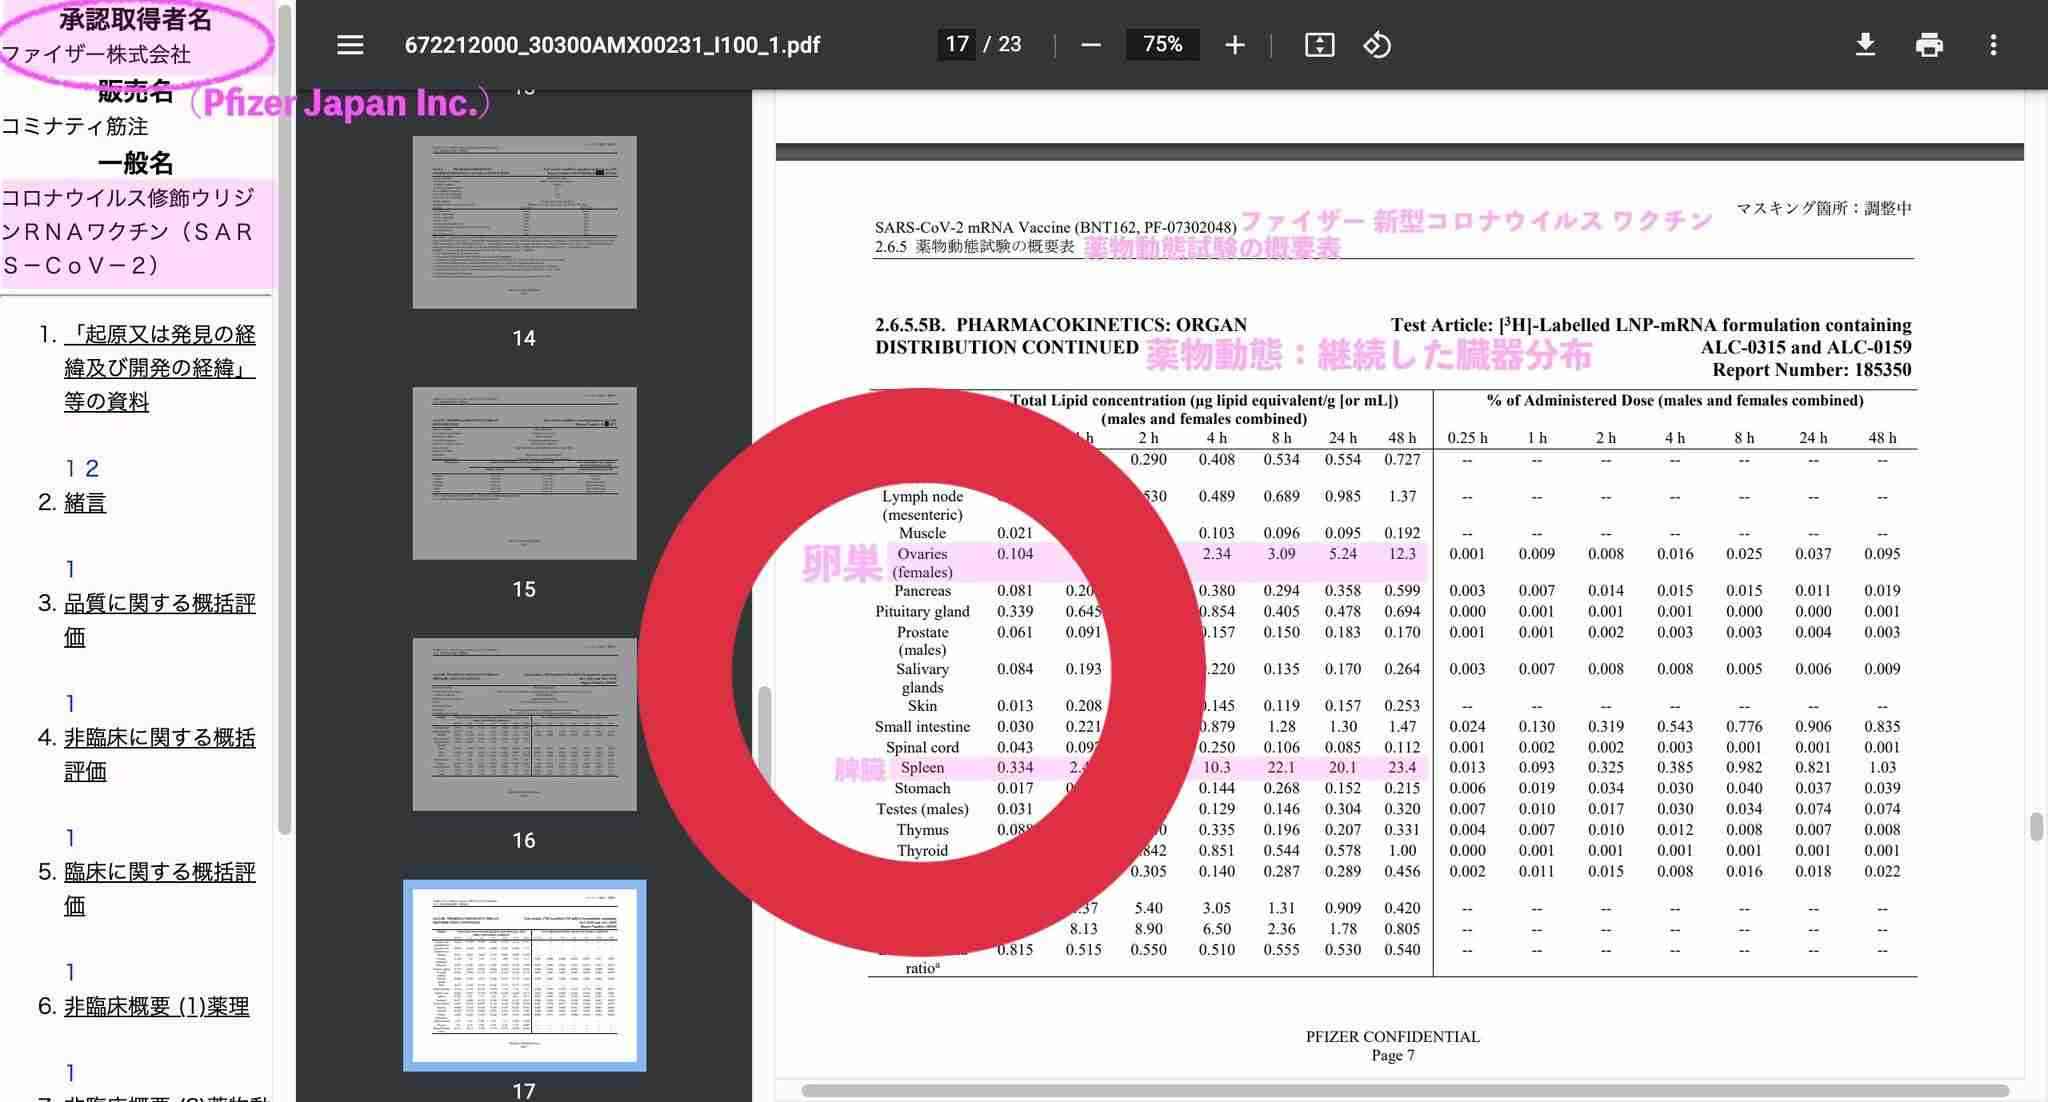Click the PDF vertical scrollbar thumb on the right

(2035, 827)
